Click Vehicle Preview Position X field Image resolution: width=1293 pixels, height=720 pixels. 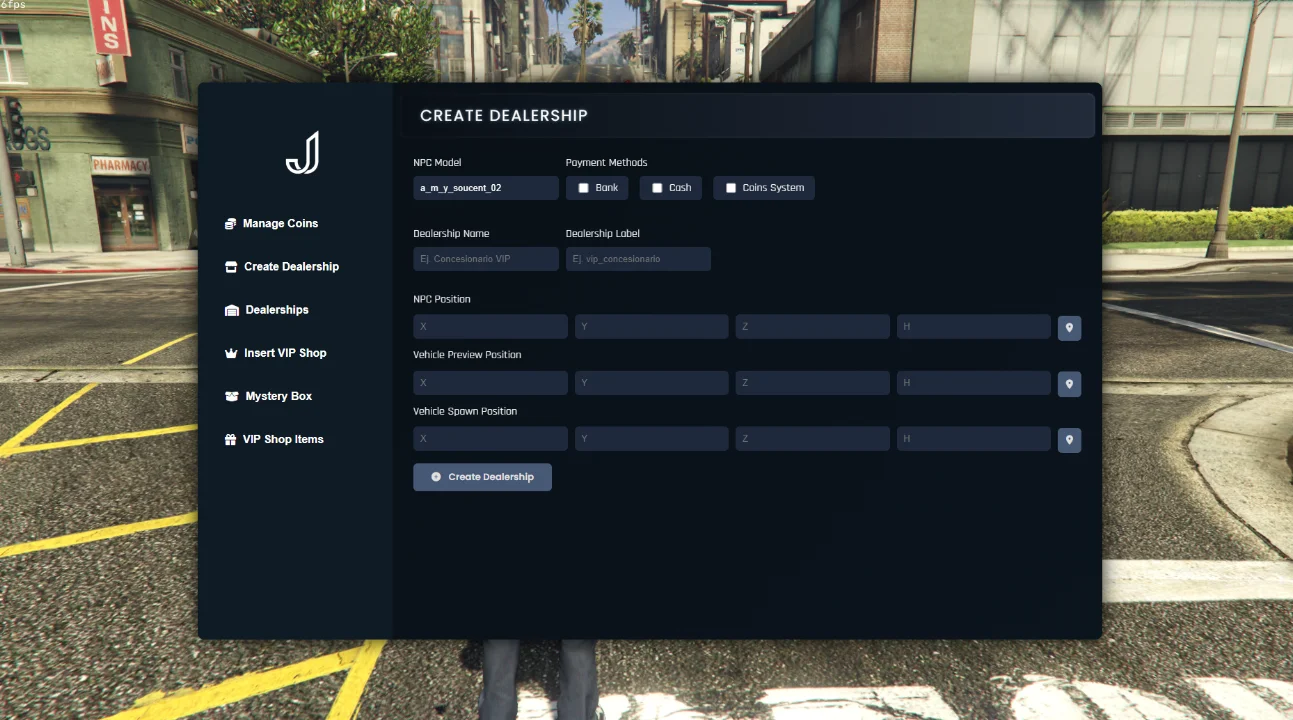point(490,383)
